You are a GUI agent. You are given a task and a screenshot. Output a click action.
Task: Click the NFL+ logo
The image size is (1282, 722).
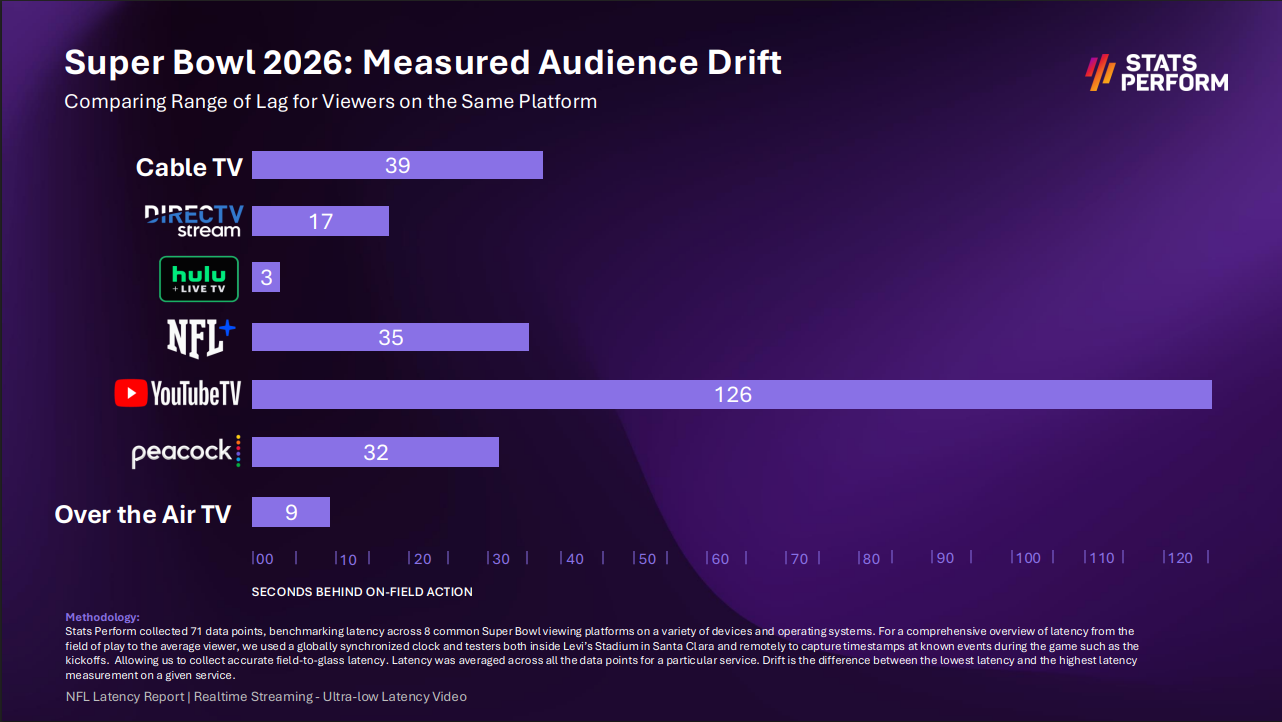(x=200, y=336)
